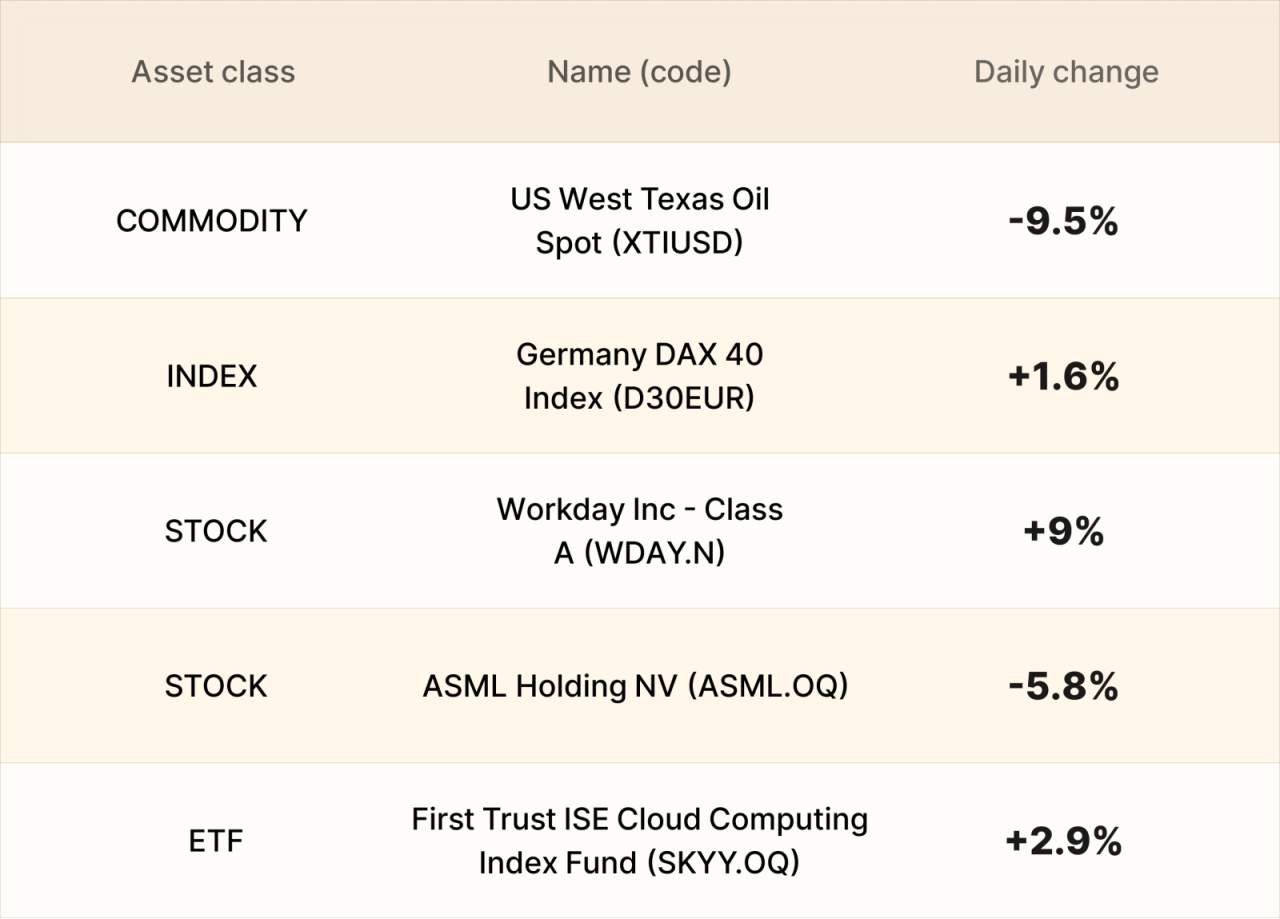Click the +2.9% daily change value
Screen dimensions: 1280x919
point(1063,842)
